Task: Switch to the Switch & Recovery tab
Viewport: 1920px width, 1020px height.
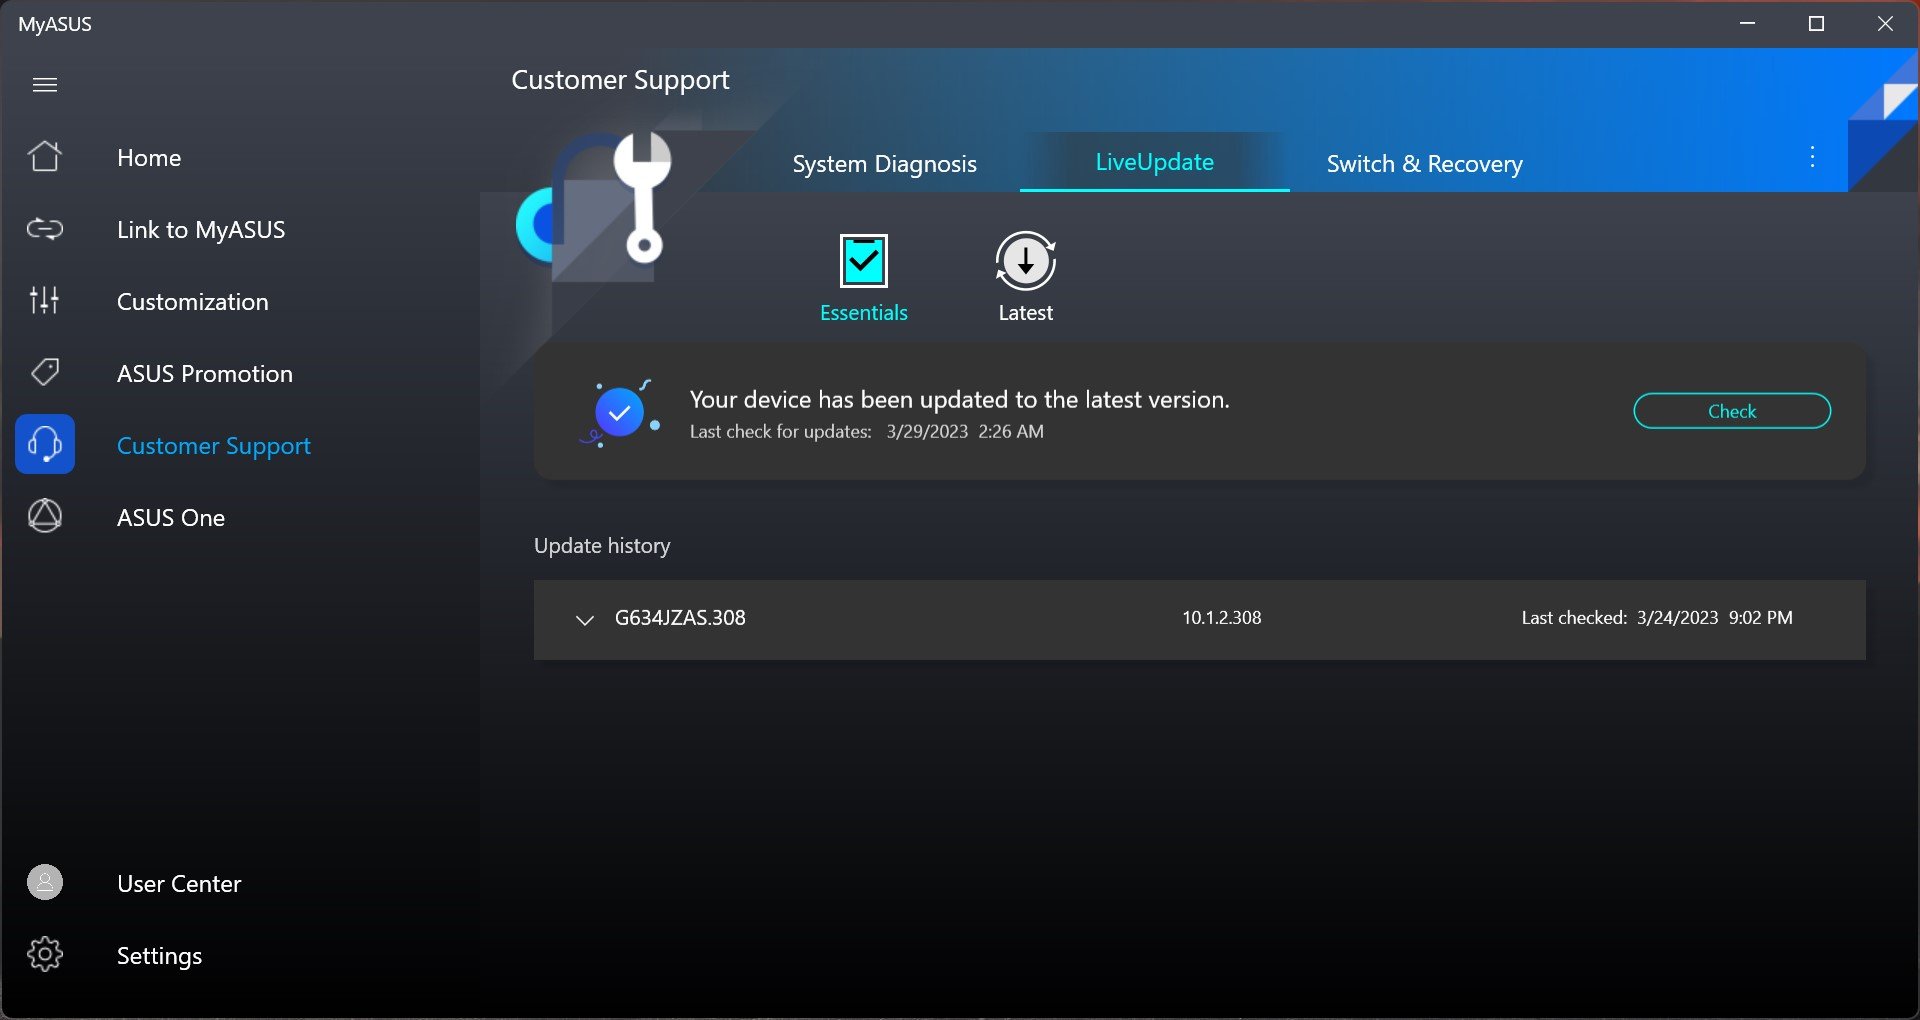Action: 1425,164
